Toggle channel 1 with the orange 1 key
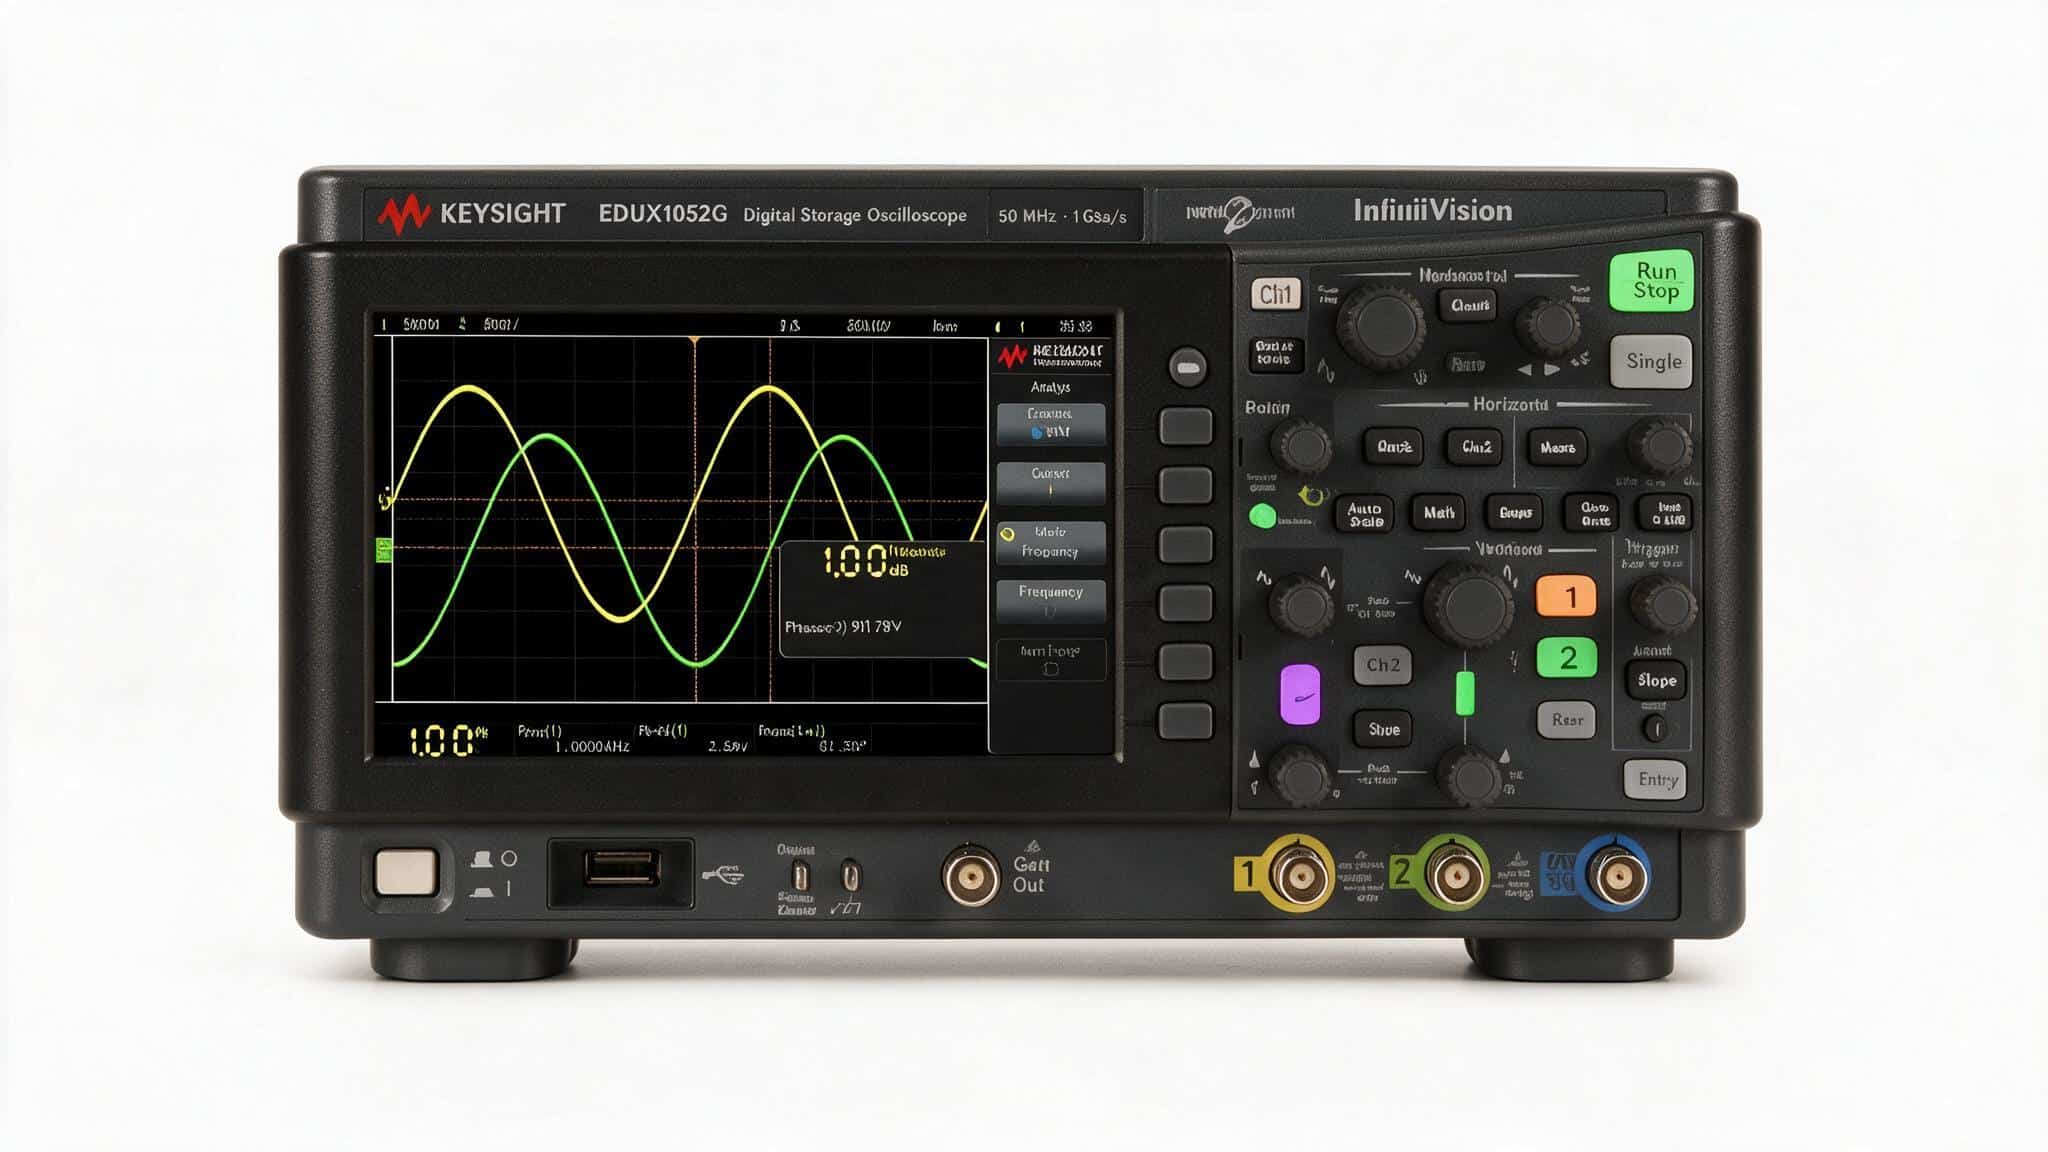The image size is (2048, 1152). point(1566,597)
